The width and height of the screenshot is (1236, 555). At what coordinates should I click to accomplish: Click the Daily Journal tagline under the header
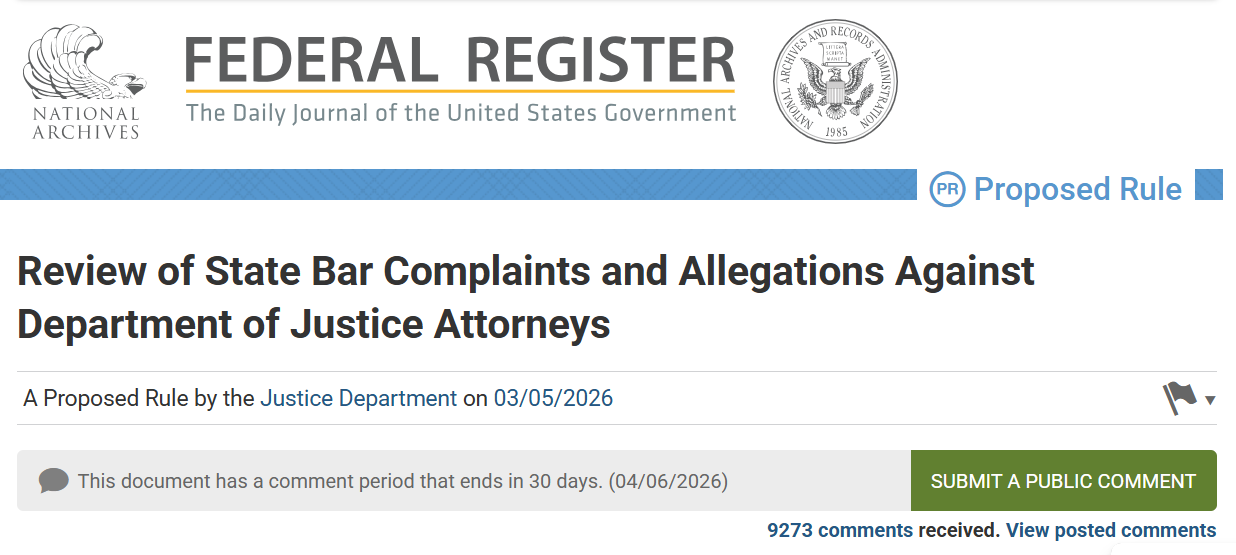click(461, 112)
